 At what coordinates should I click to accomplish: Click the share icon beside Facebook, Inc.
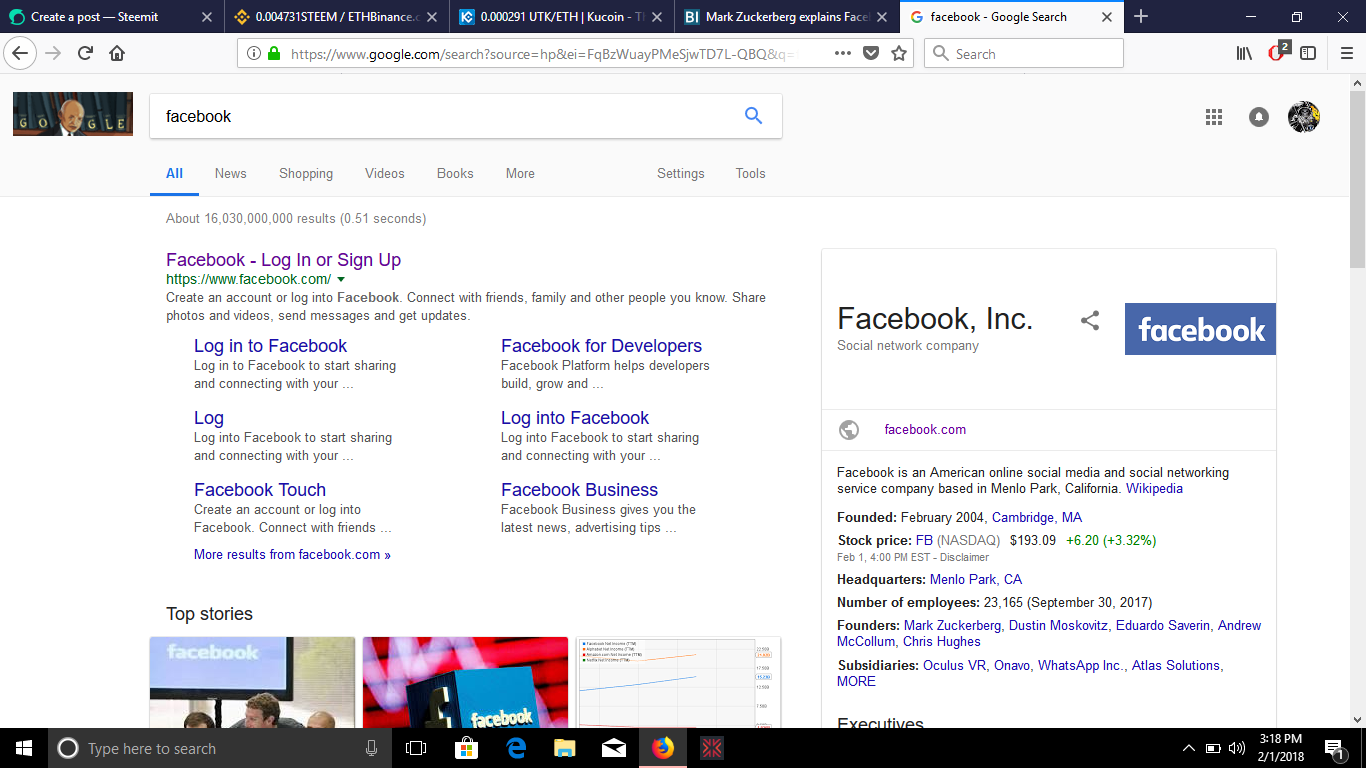(1090, 321)
